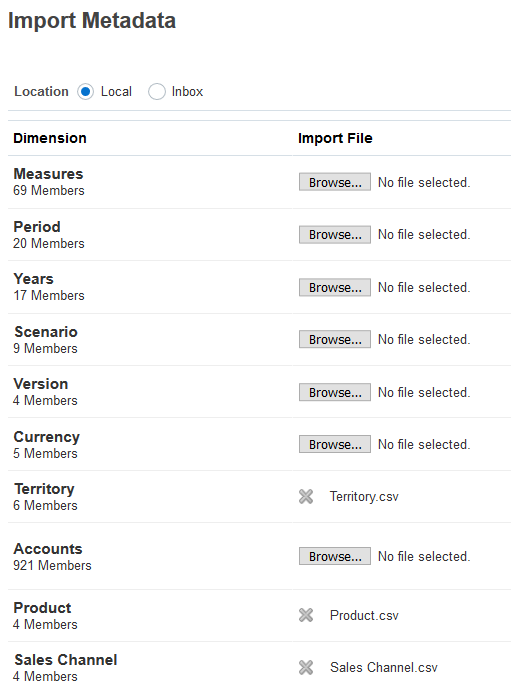Viewport: 511px width, 692px height.
Task: Click the Accounts dimension name
Action: (x=48, y=549)
